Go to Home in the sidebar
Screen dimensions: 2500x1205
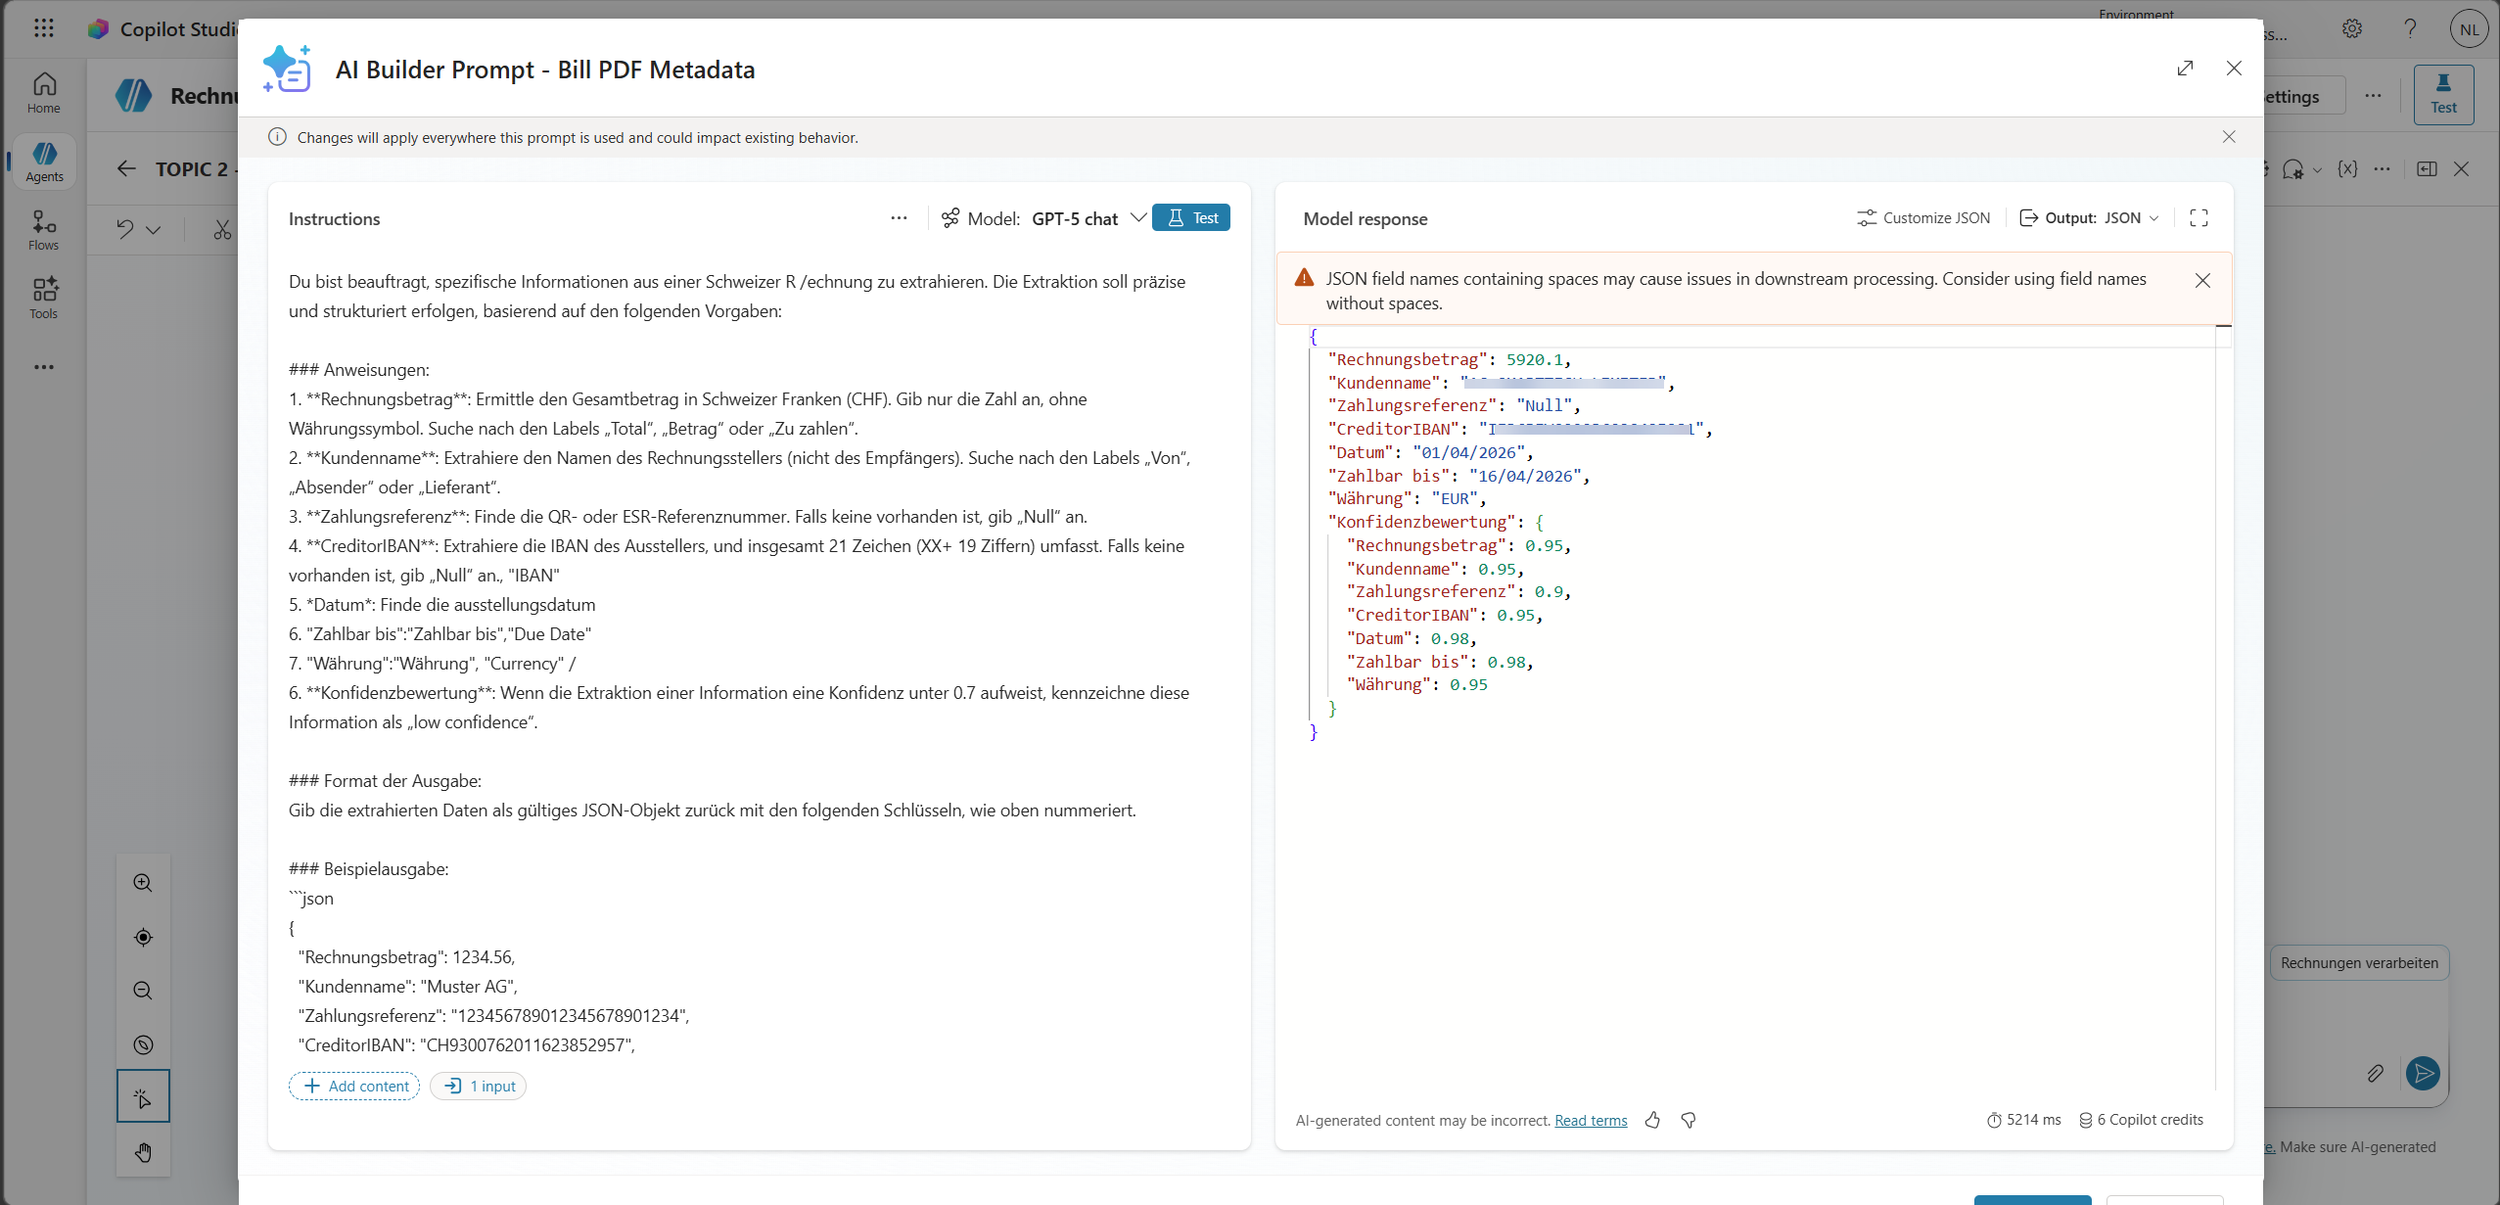(x=44, y=93)
